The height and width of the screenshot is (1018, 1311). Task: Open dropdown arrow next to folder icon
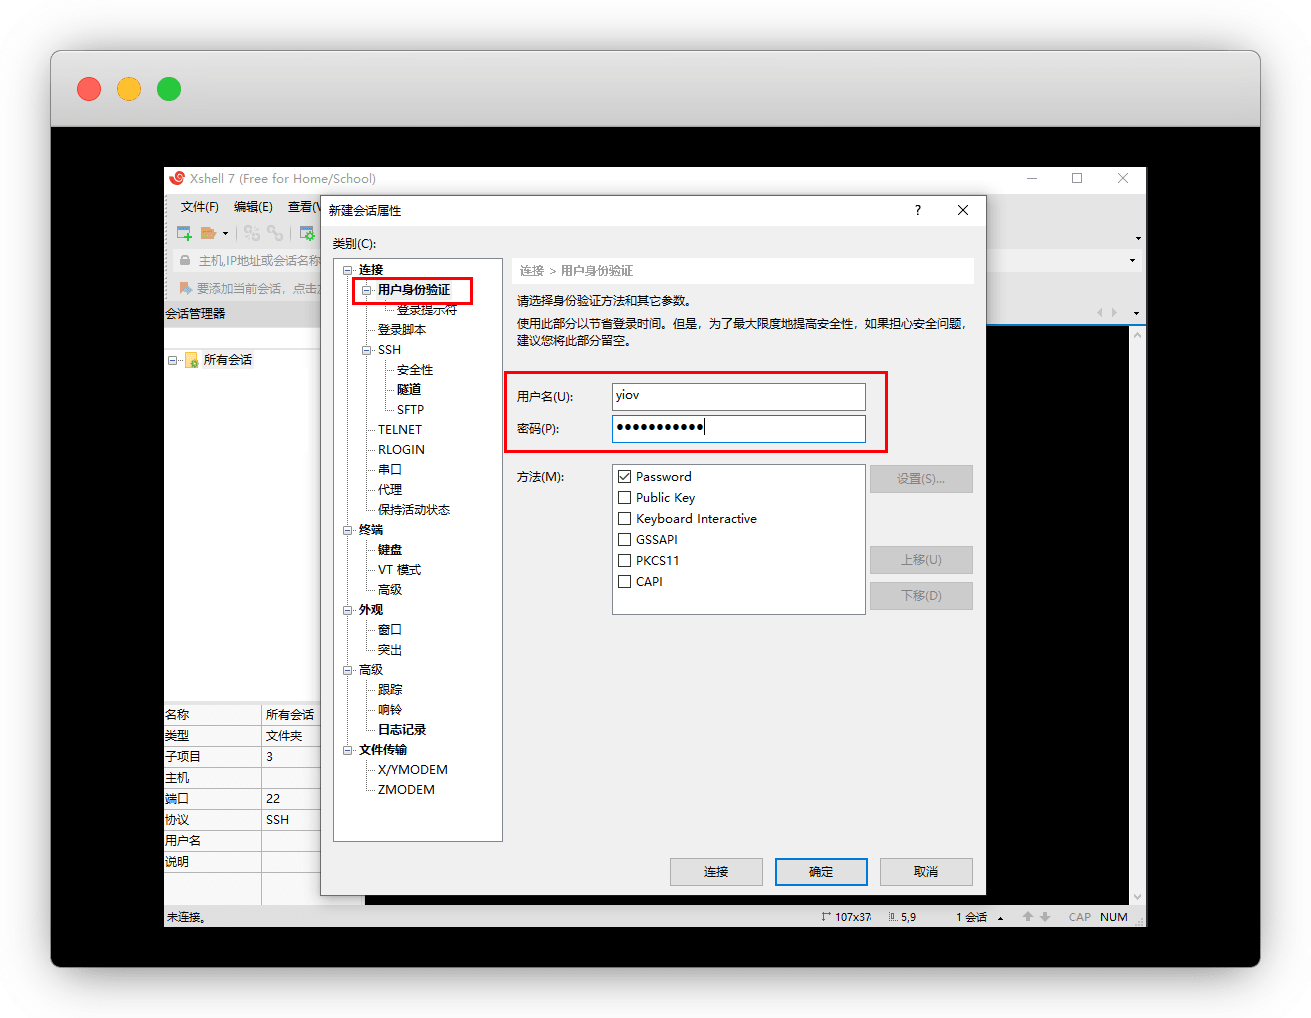pyautogui.click(x=225, y=234)
